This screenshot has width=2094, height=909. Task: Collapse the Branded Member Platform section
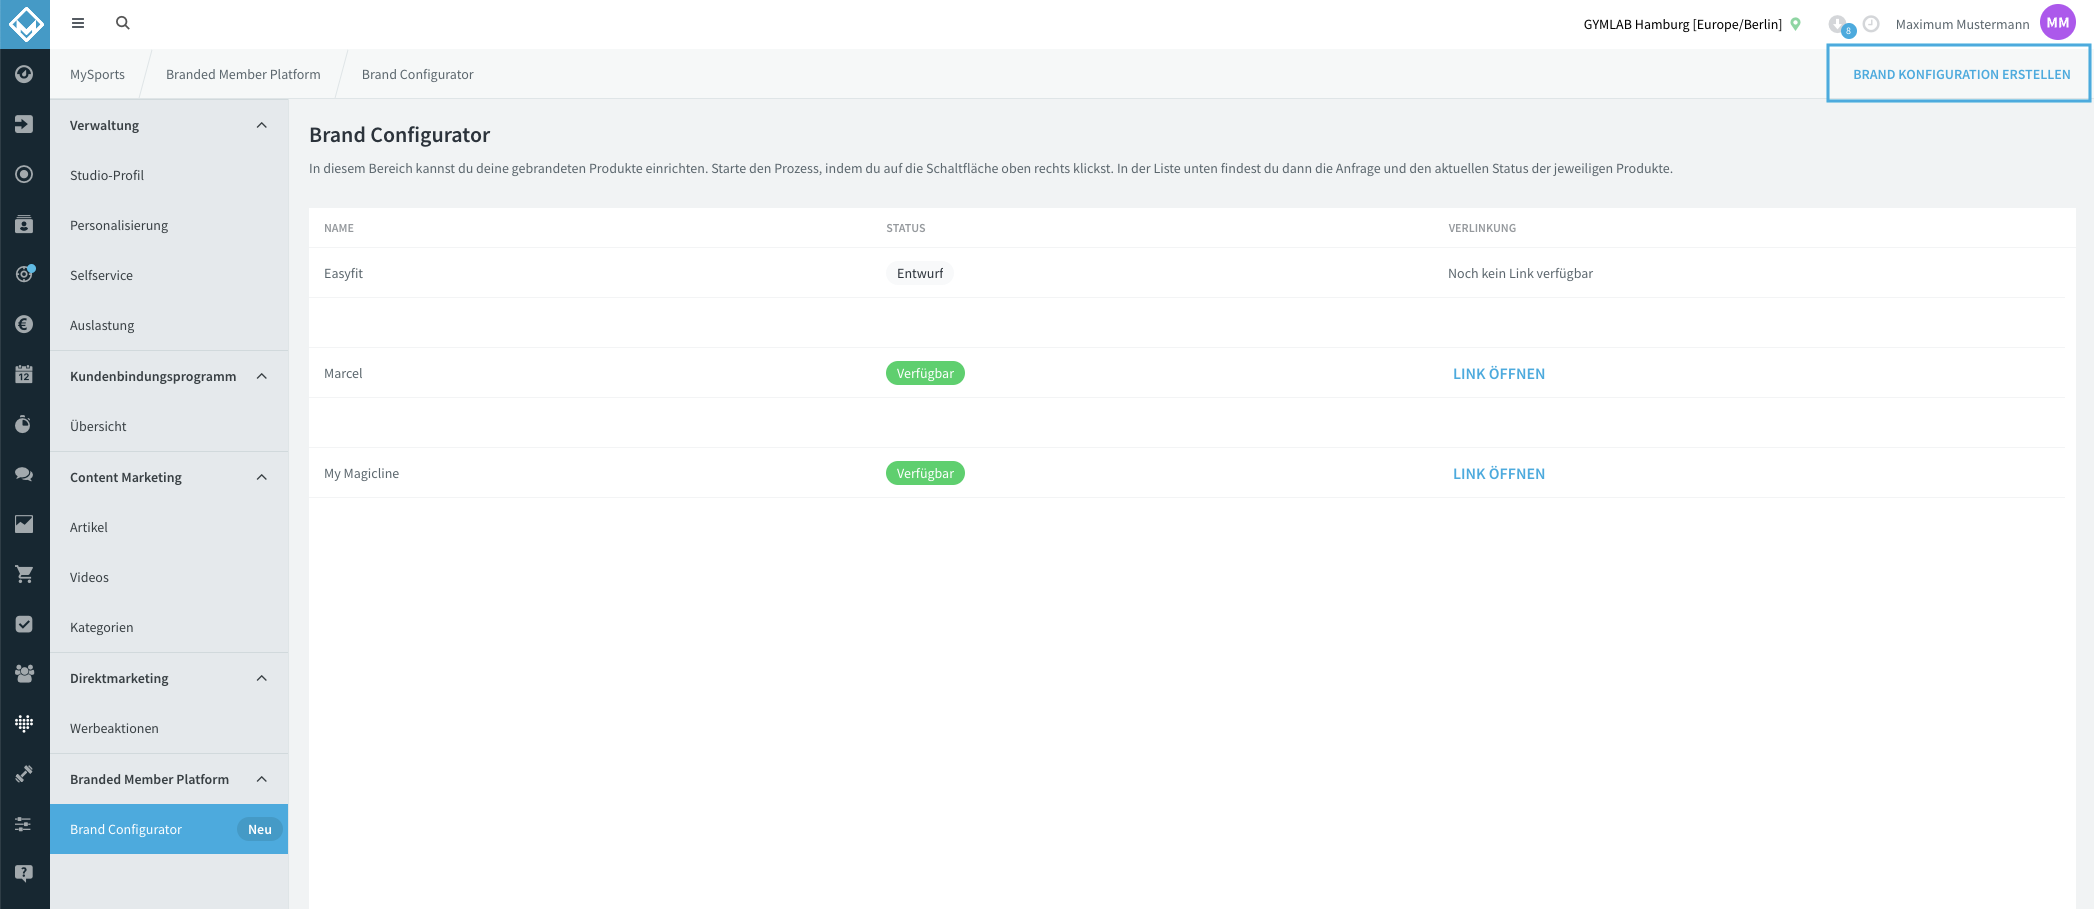[262, 779]
